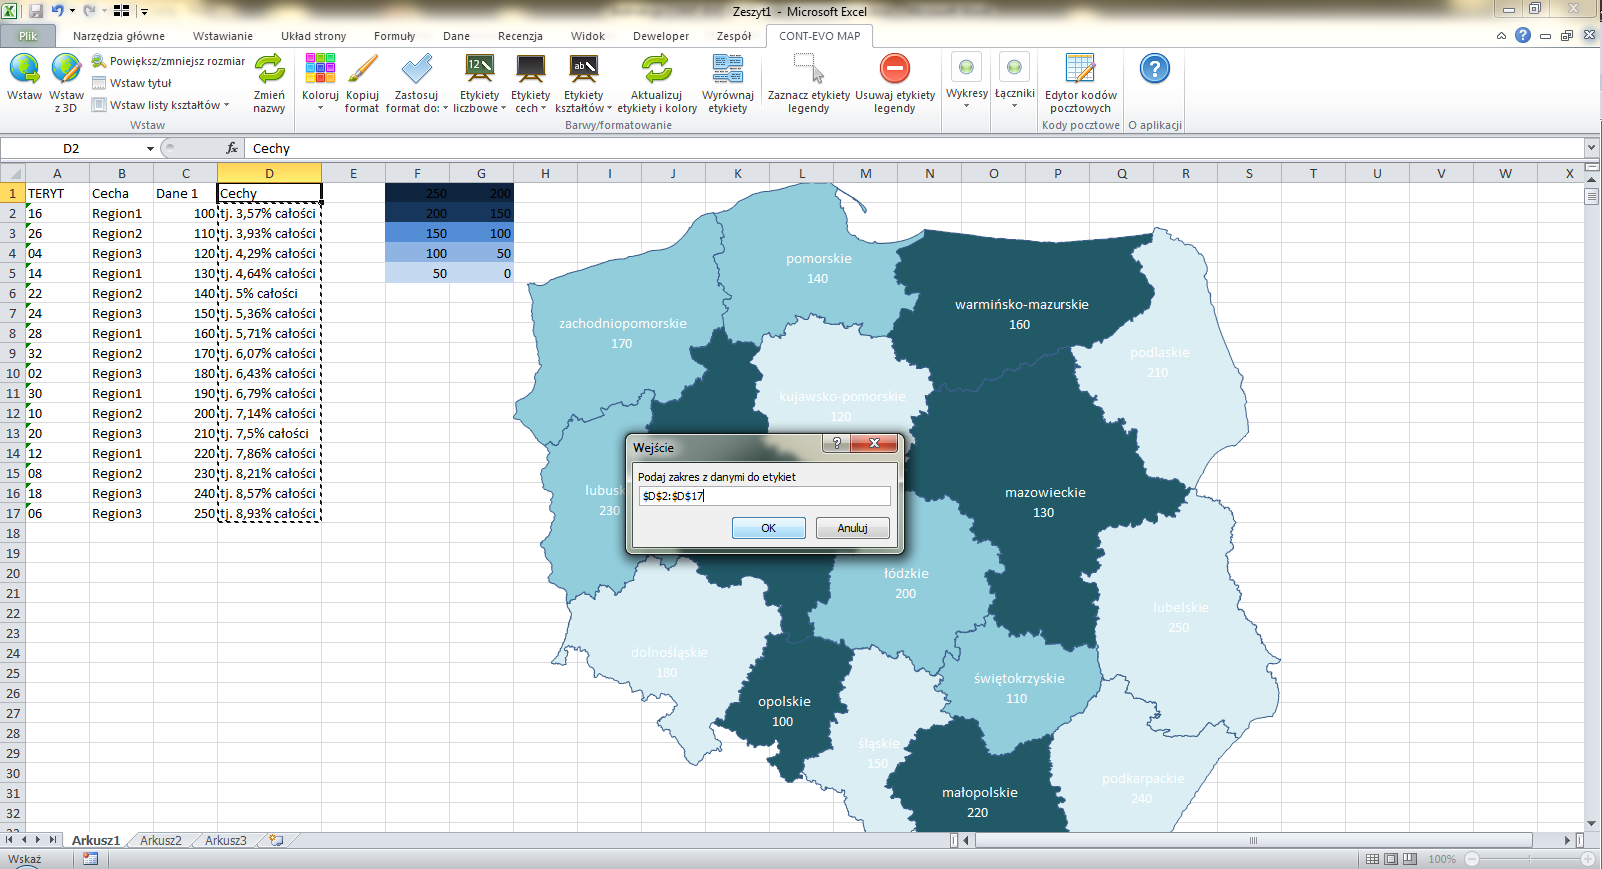Open the Koloruj dropdown
1602x869 pixels.
click(x=320, y=83)
